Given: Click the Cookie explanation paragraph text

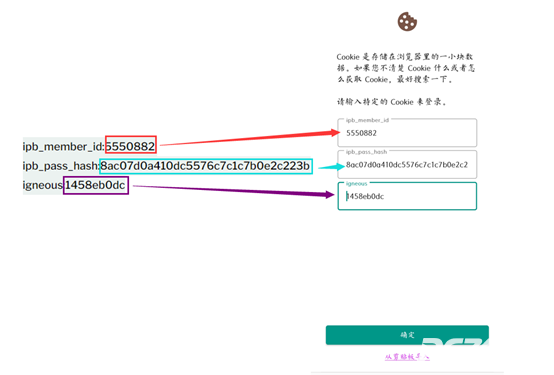Looking at the screenshot, I should (406, 68).
